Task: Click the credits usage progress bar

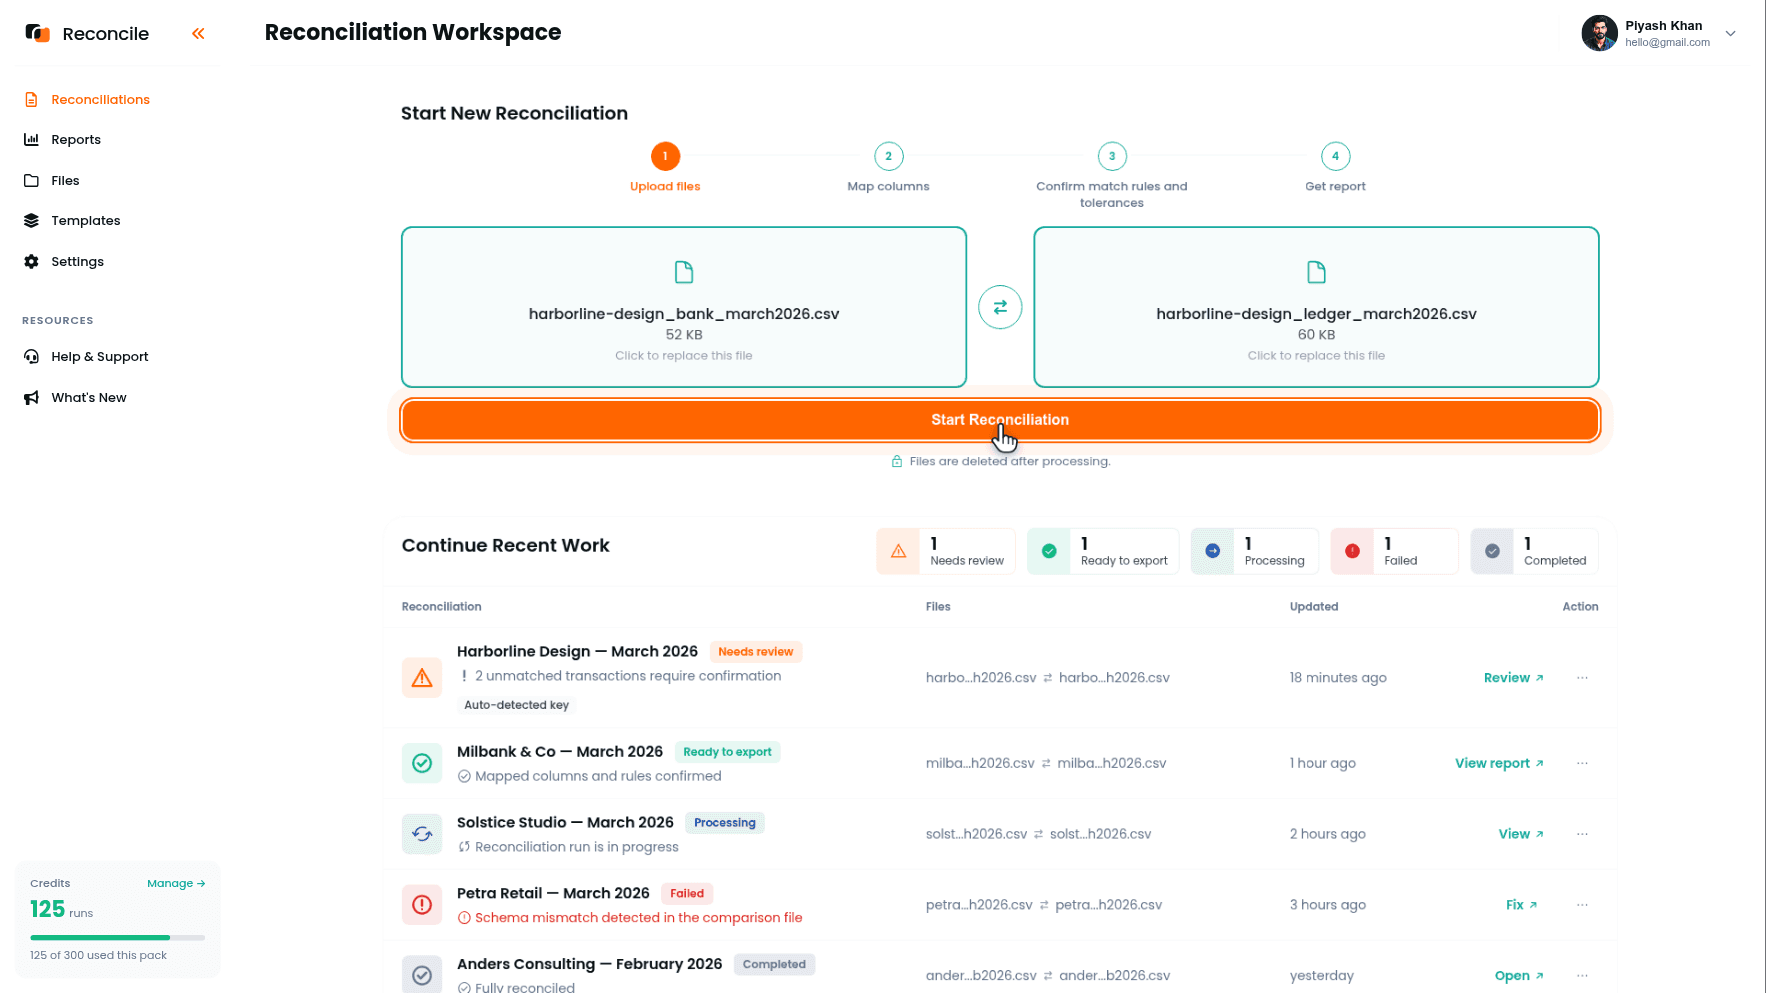Action: point(118,937)
